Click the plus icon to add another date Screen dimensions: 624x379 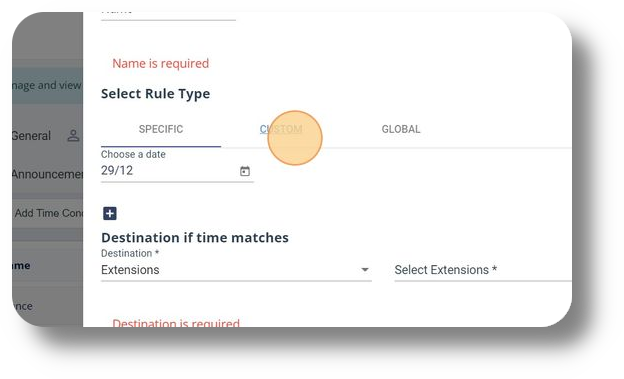(x=110, y=213)
